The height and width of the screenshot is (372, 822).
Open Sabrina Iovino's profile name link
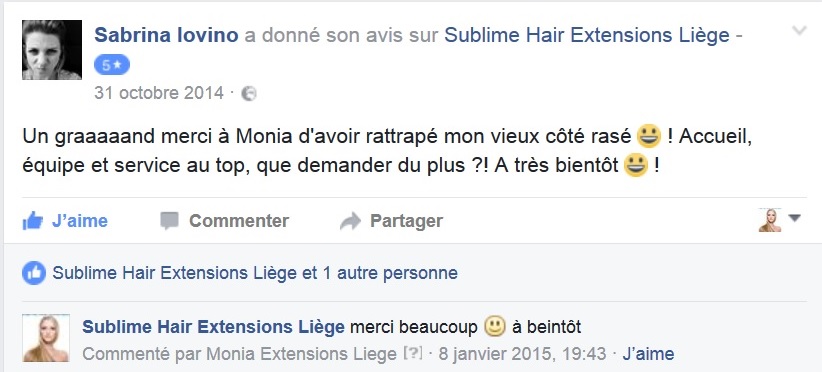tap(166, 36)
